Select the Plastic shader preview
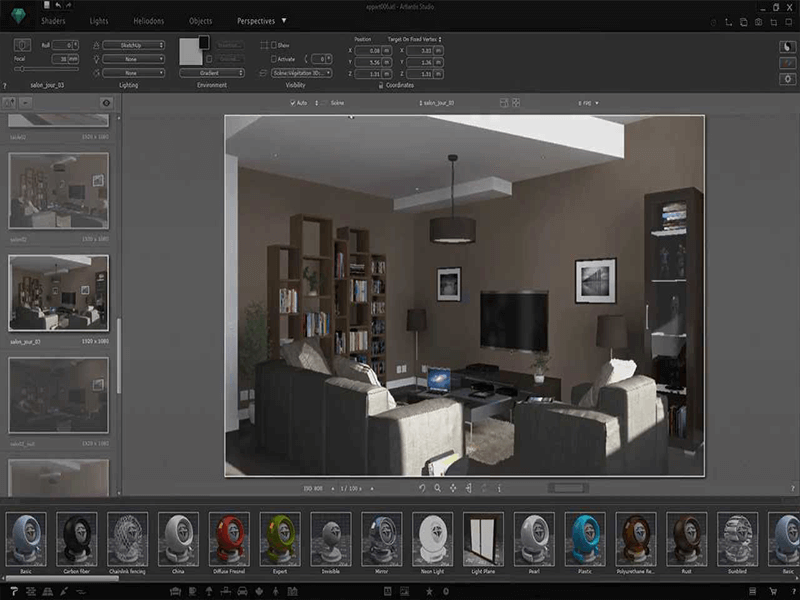The width and height of the screenshot is (800, 600). click(584, 540)
